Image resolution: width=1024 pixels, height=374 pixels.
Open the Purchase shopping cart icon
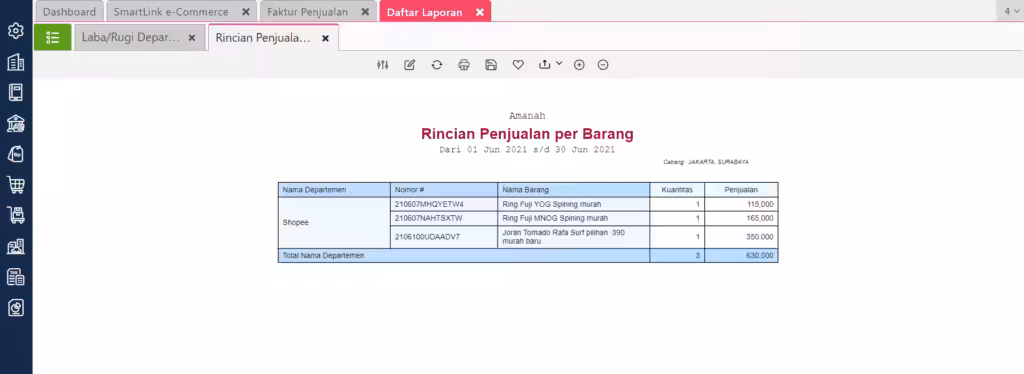tap(16, 185)
